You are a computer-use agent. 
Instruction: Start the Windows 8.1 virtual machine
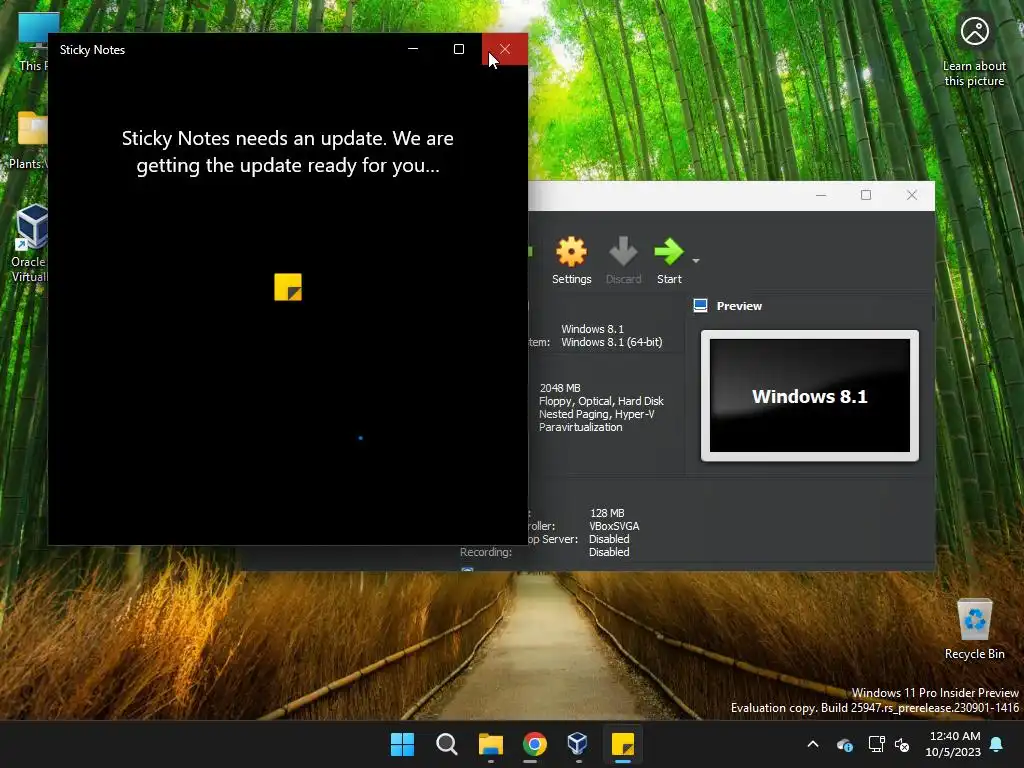[669, 261]
